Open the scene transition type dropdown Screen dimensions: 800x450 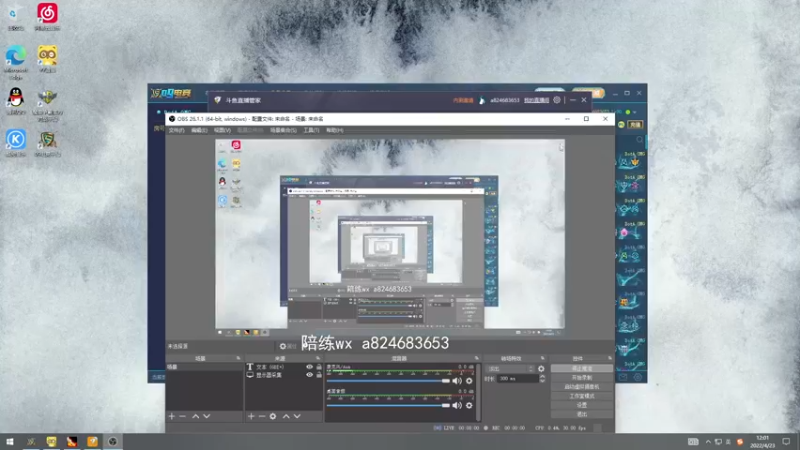coord(510,368)
